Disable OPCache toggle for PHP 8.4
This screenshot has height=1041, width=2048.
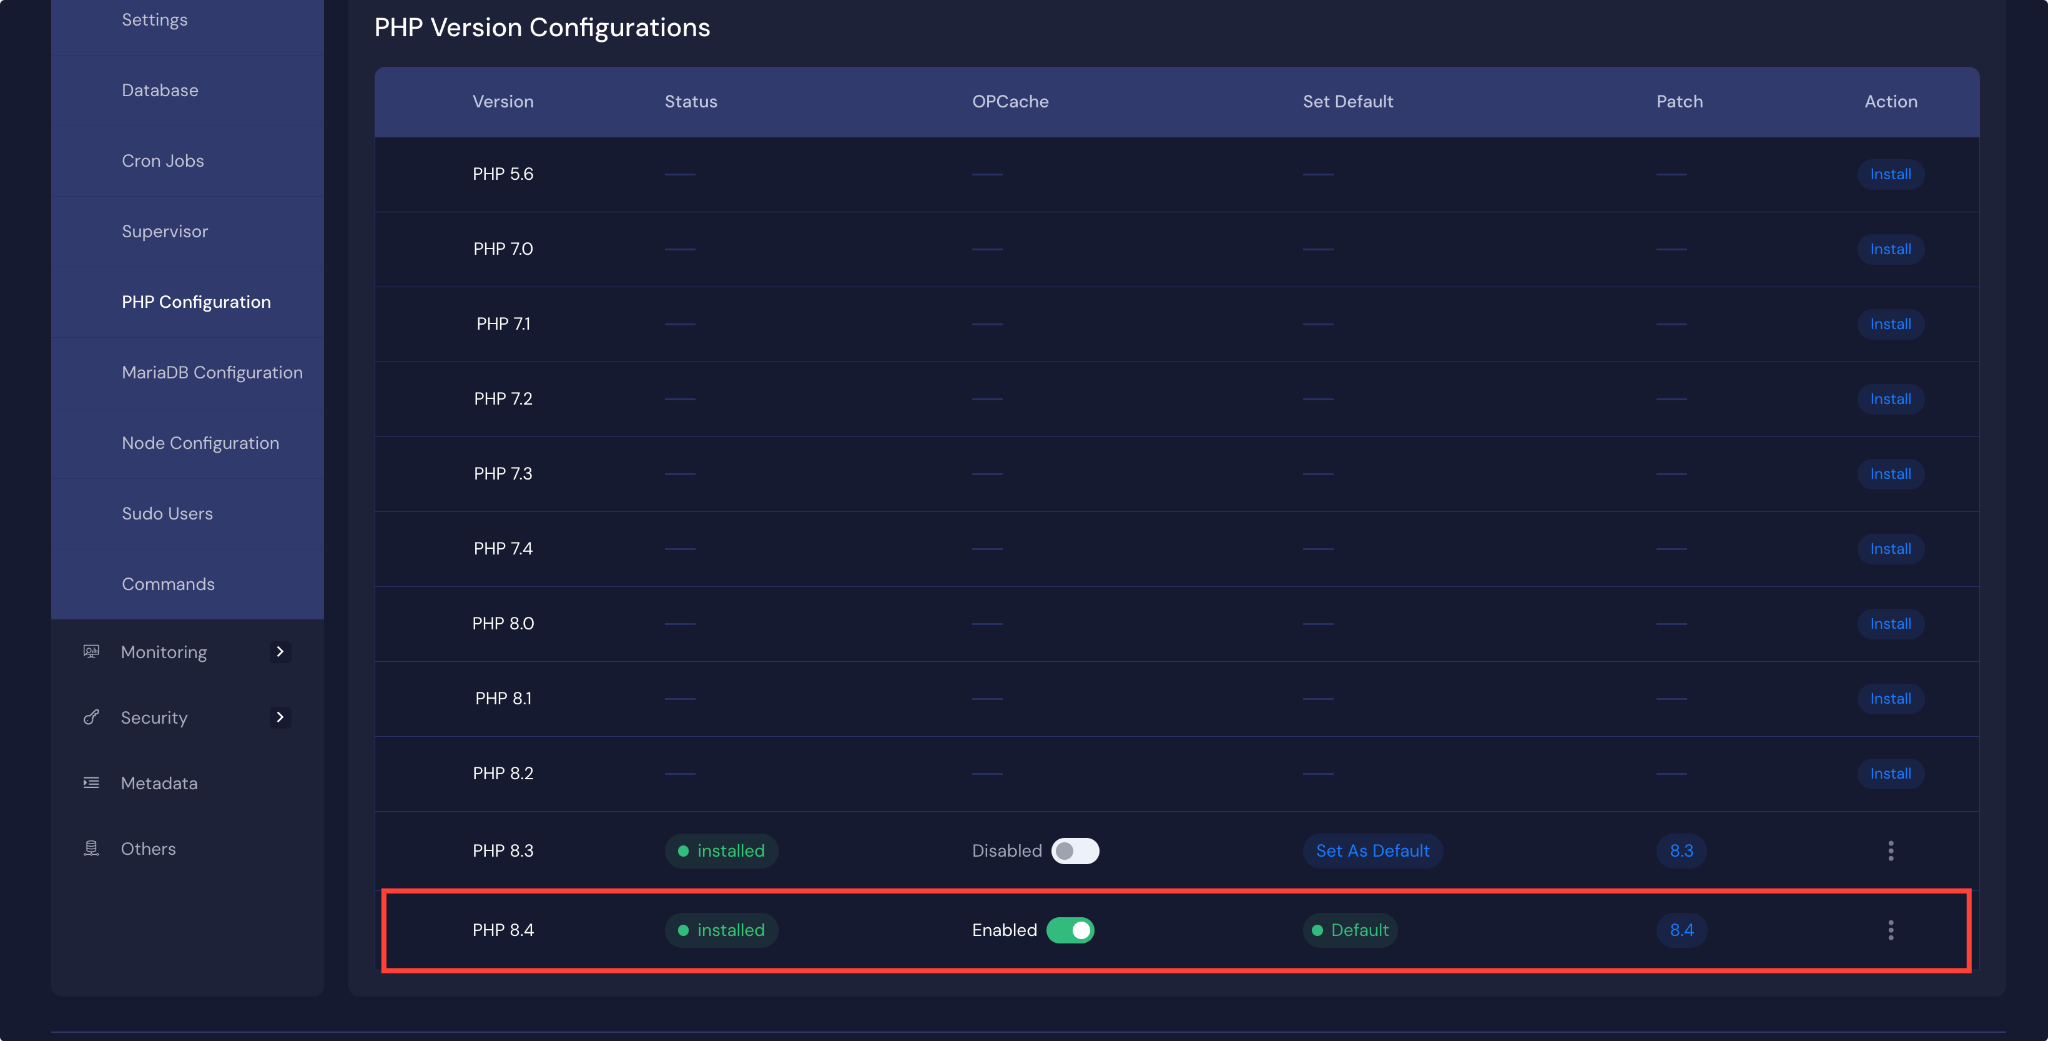(1070, 930)
